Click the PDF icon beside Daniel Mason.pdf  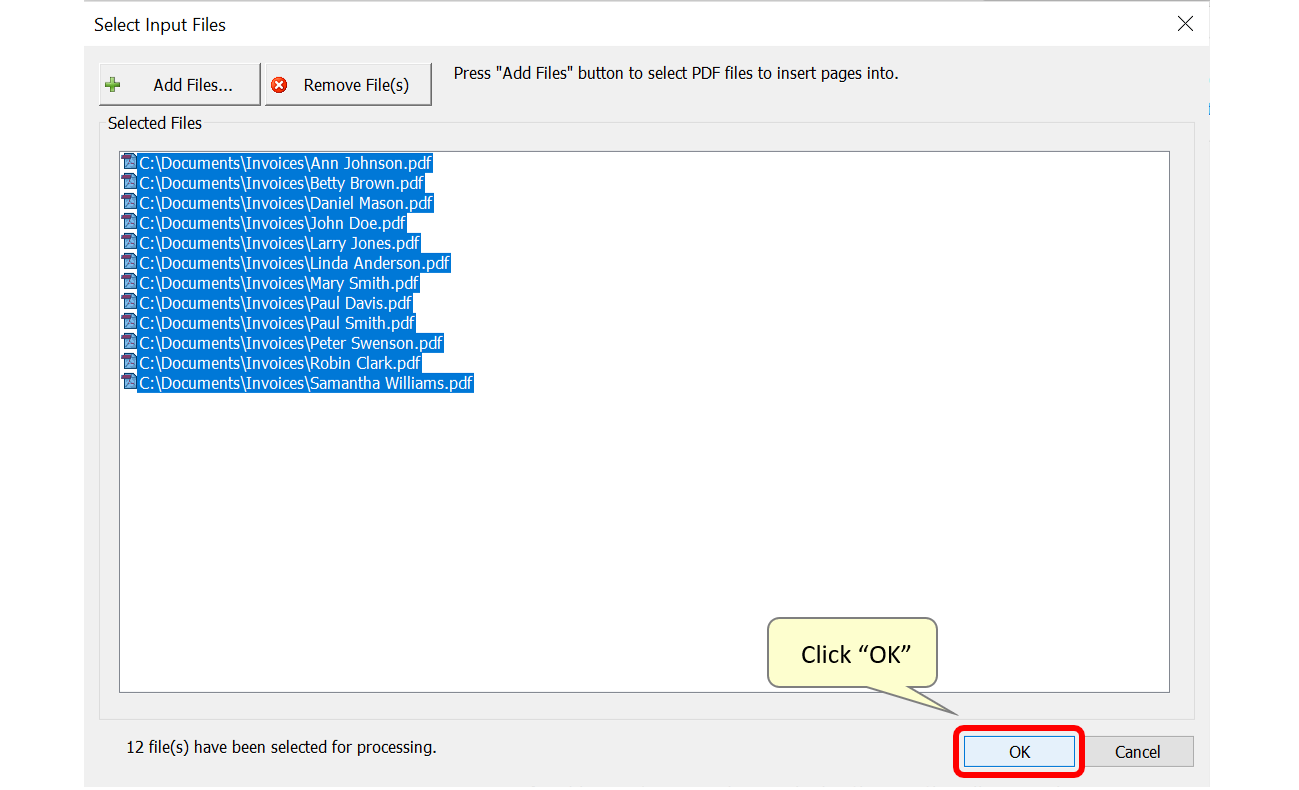click(129, 202)
